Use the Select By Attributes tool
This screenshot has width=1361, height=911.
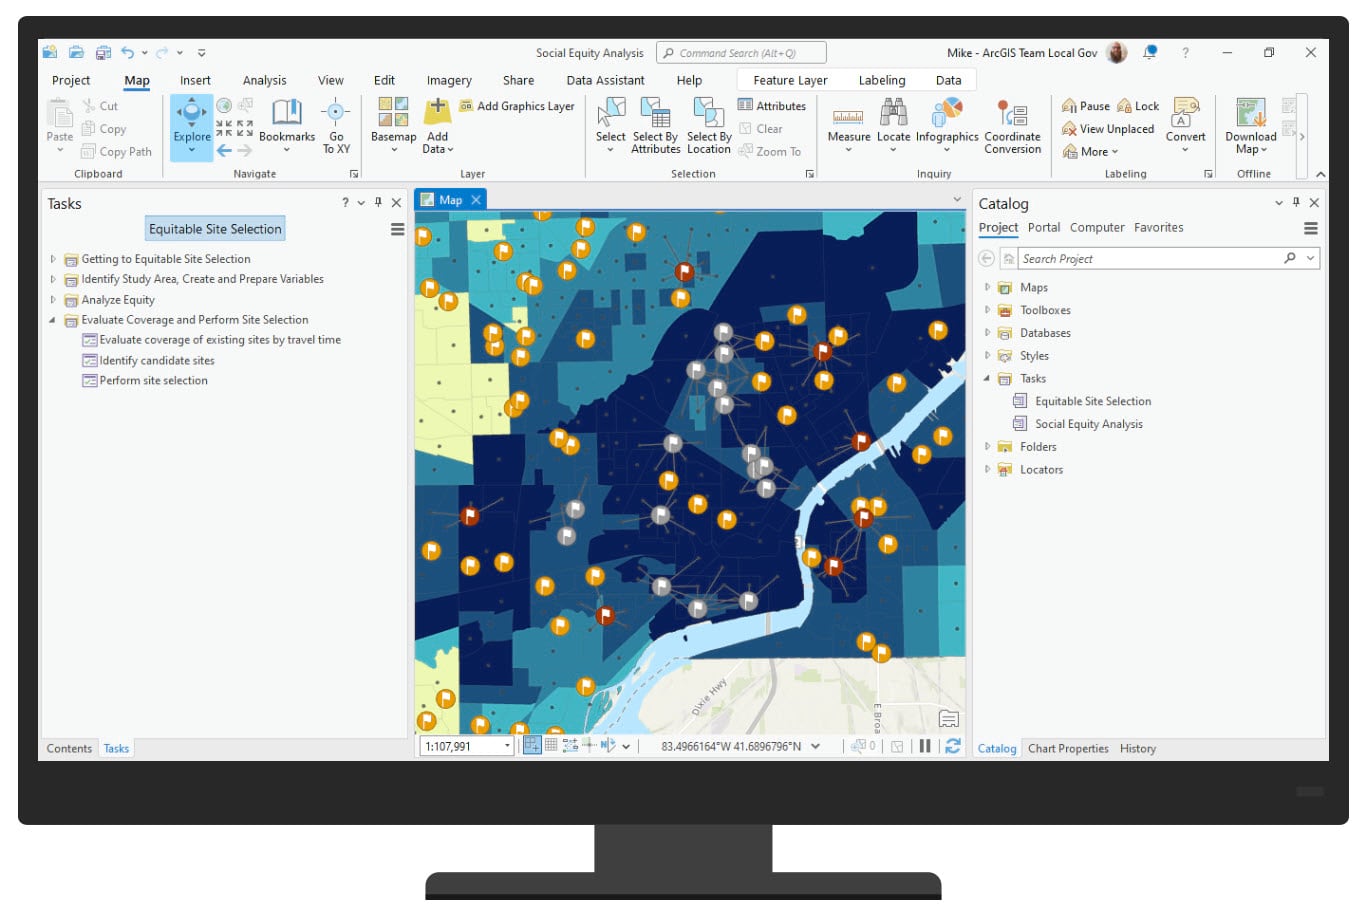pos(655,125)
